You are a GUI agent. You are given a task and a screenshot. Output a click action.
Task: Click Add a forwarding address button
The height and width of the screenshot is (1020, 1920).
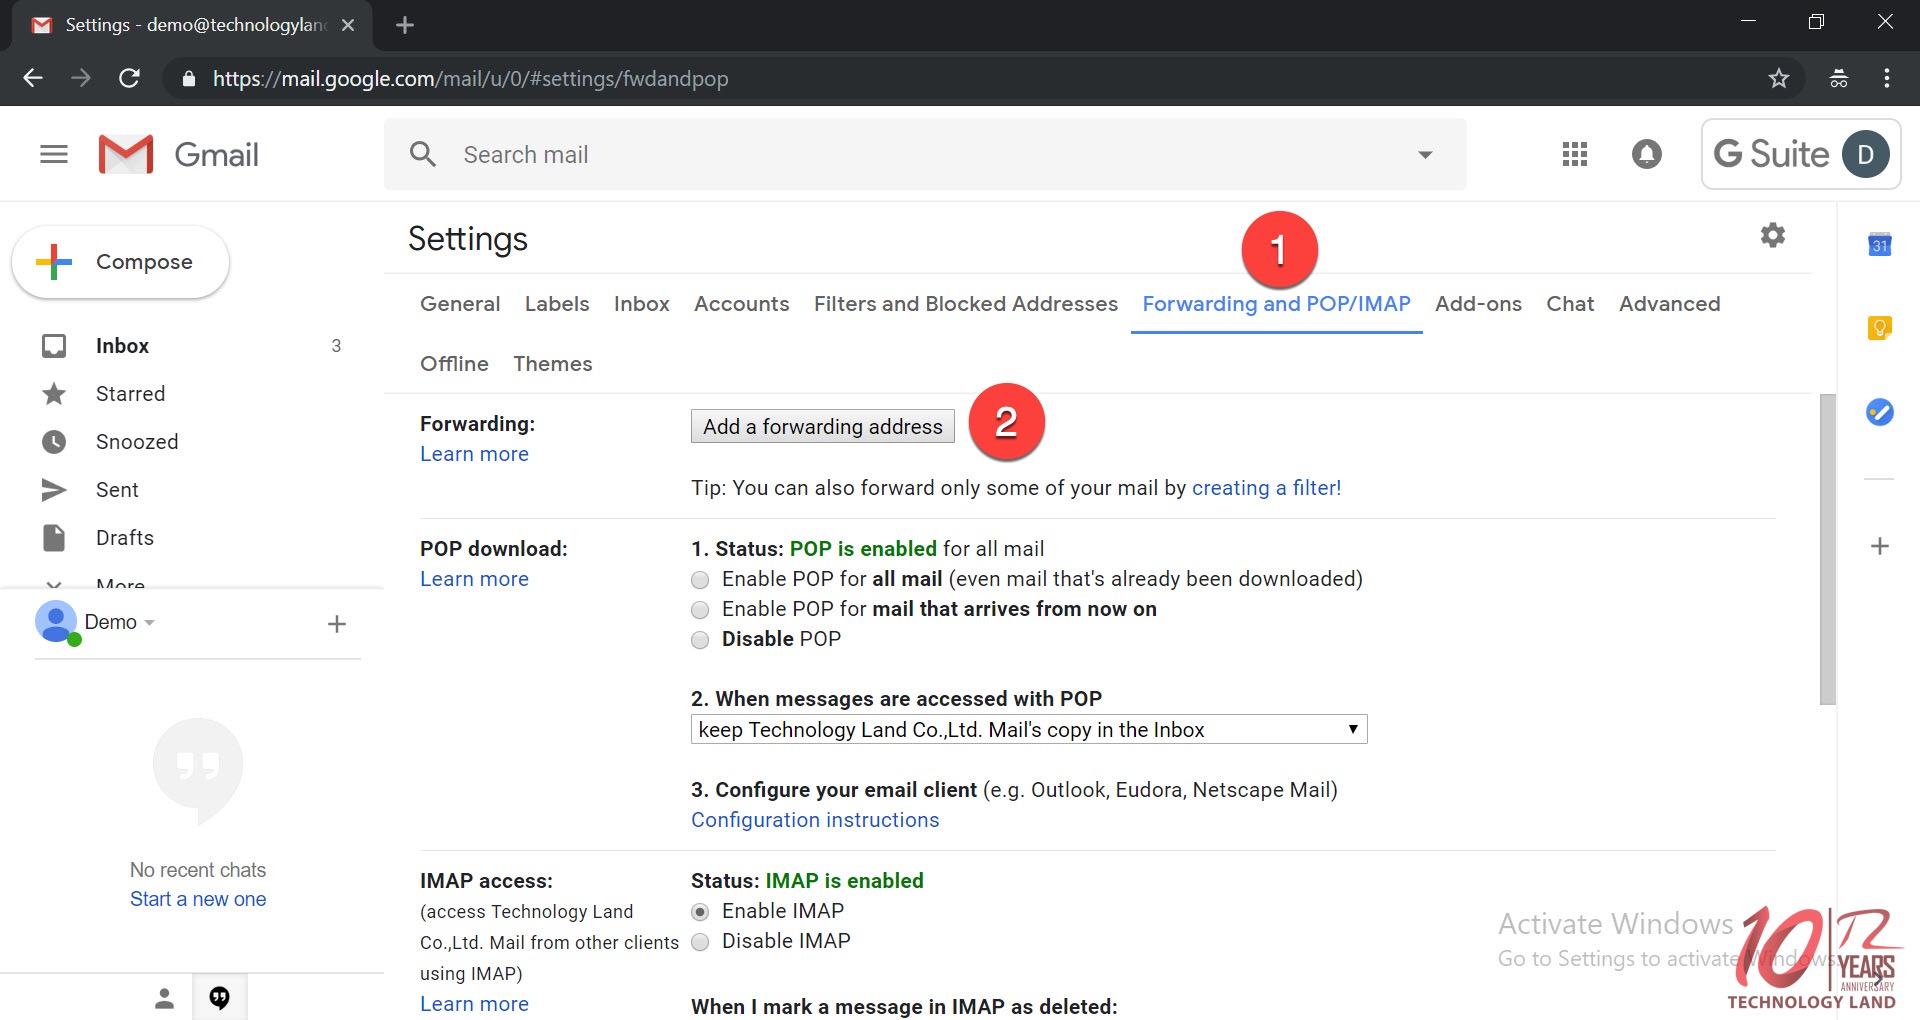(823, 426)
